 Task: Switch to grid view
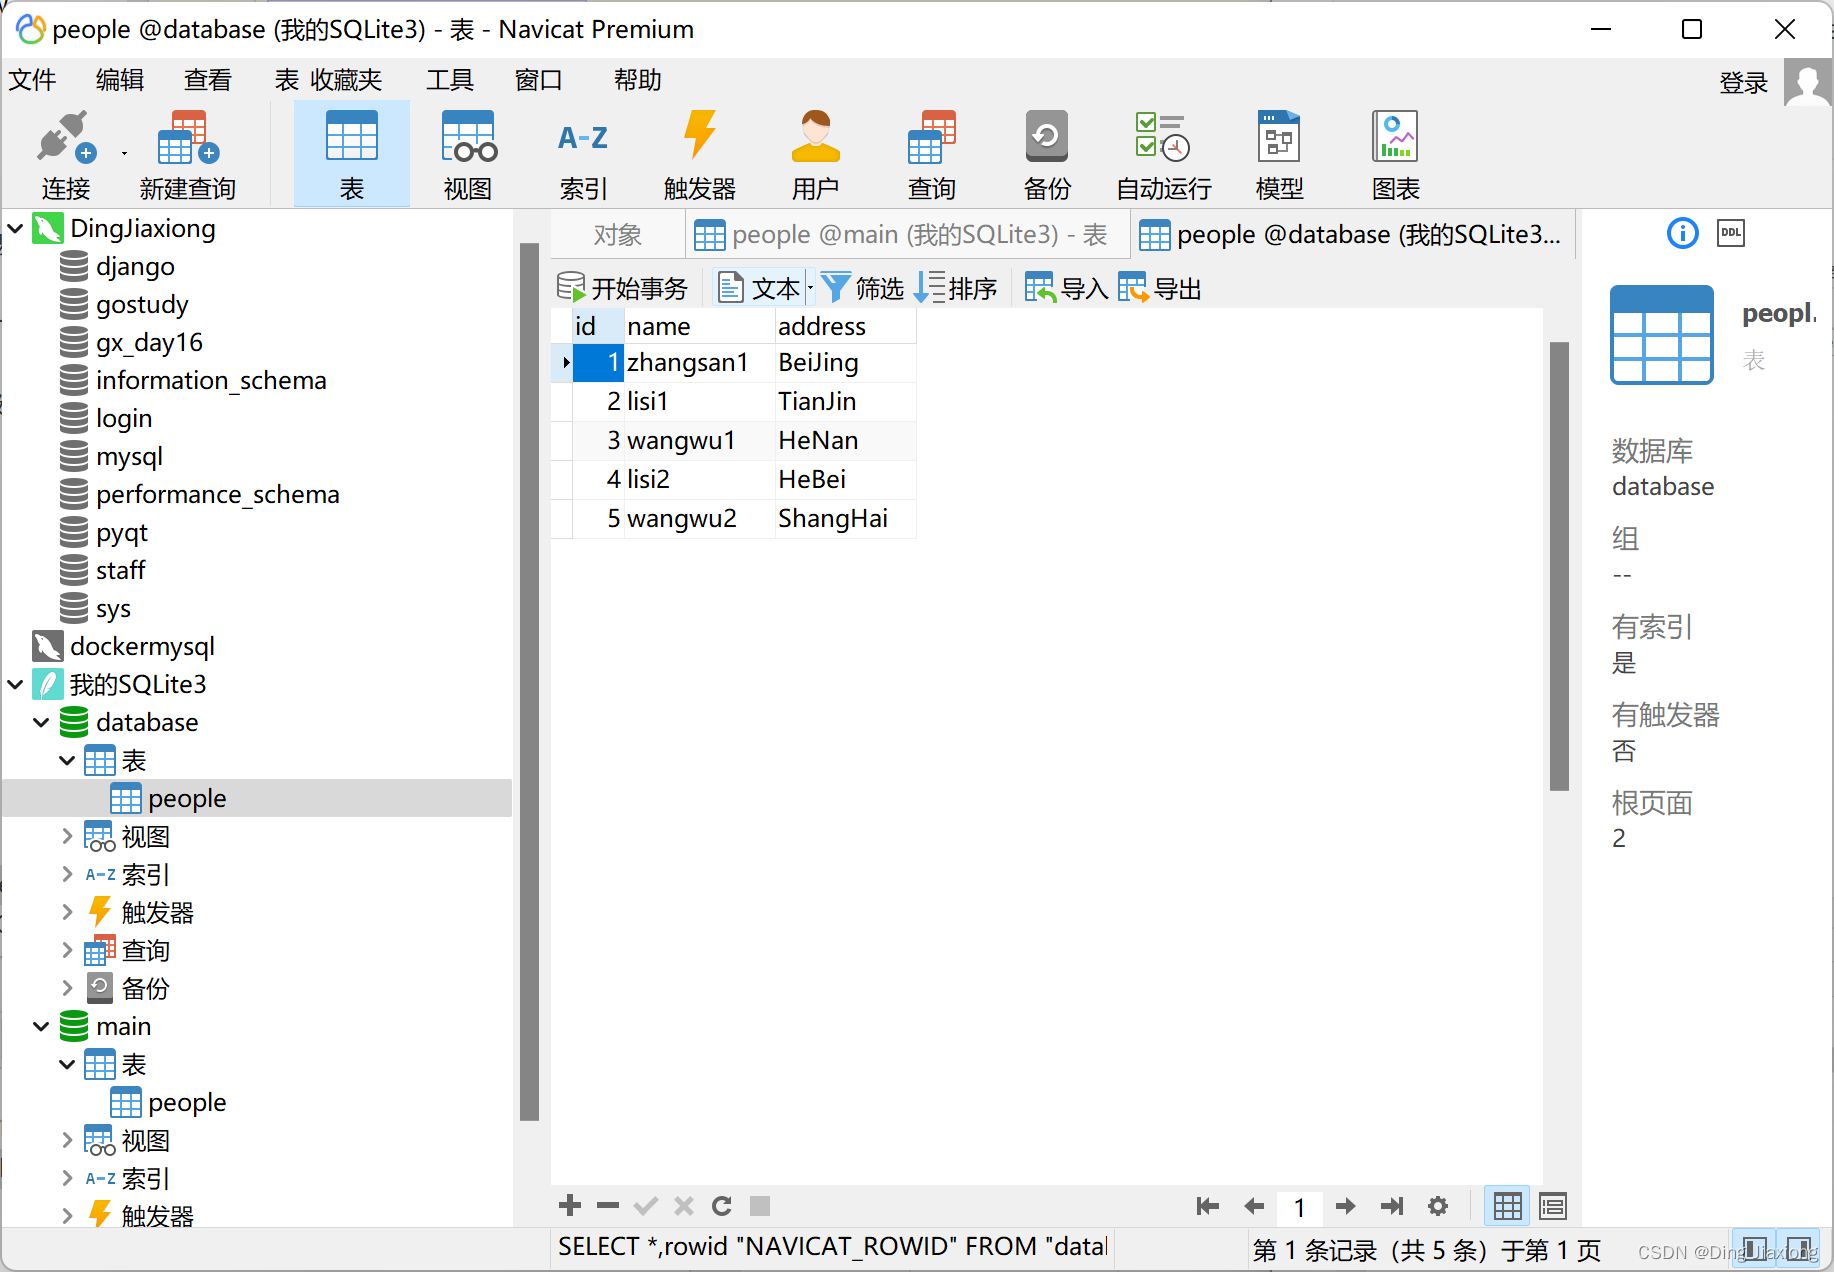pos(1508,1206)
